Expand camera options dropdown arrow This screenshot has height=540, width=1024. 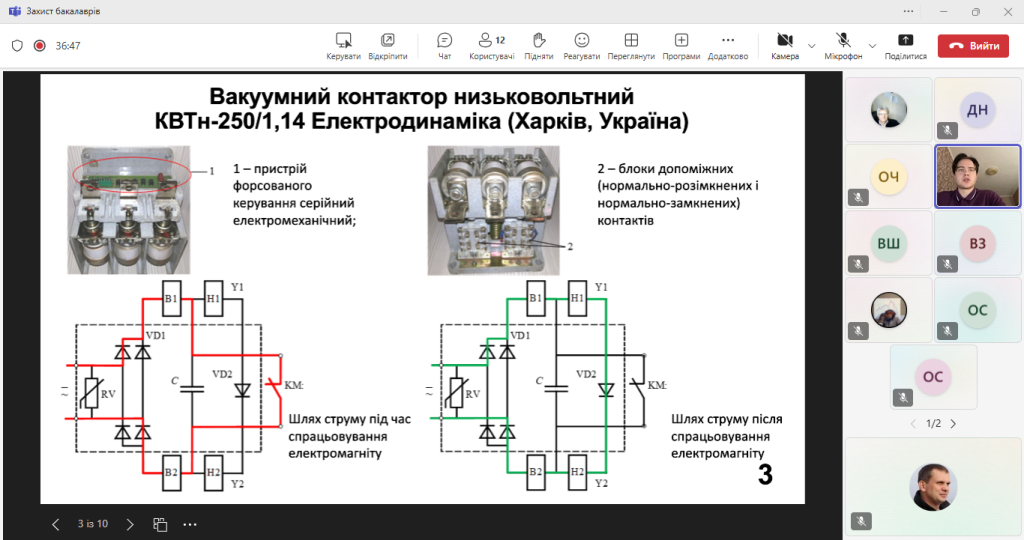click(812, 46)
